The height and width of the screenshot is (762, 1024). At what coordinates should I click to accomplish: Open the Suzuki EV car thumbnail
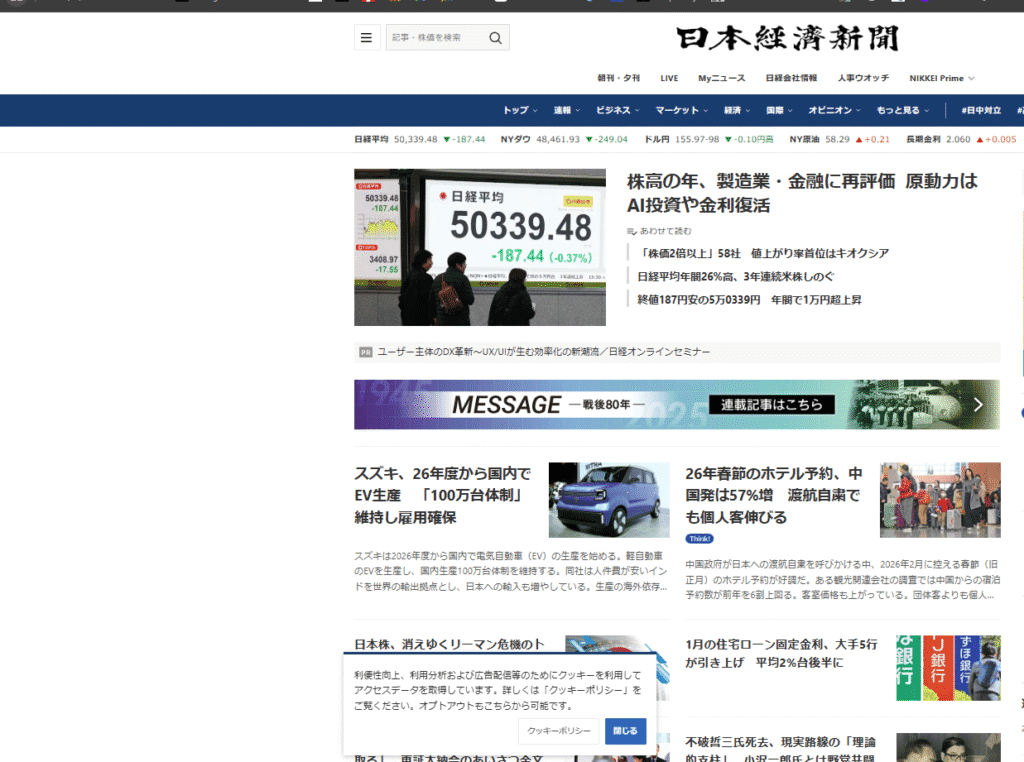pyautogui.click(x=609, y=500)
